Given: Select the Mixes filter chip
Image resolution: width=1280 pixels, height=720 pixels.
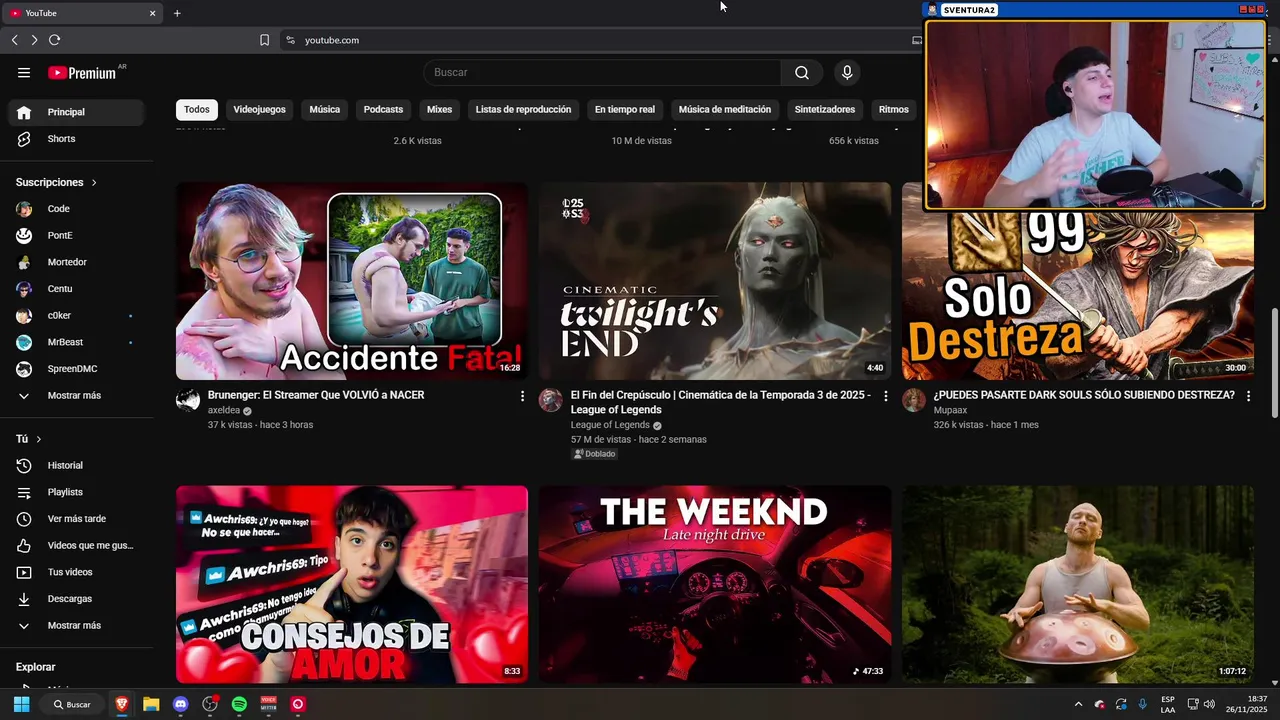Looking at the screenshot, I should point(439,110).
